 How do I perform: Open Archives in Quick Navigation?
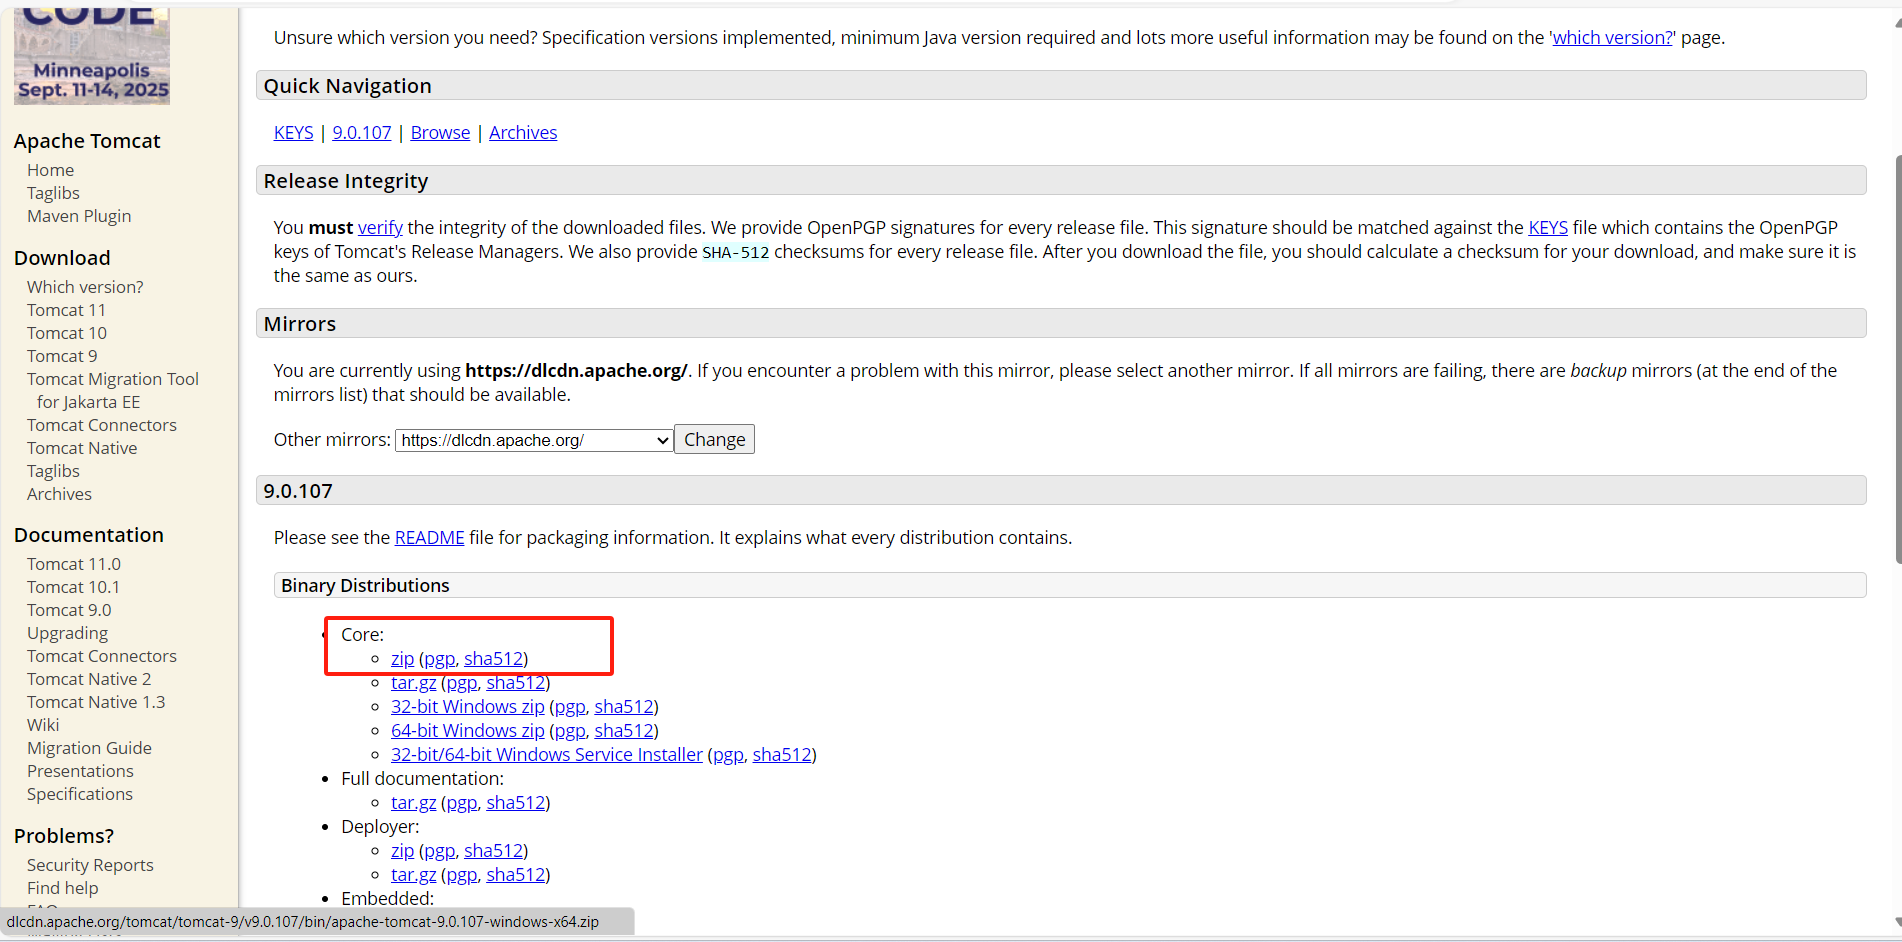[523, 132]
